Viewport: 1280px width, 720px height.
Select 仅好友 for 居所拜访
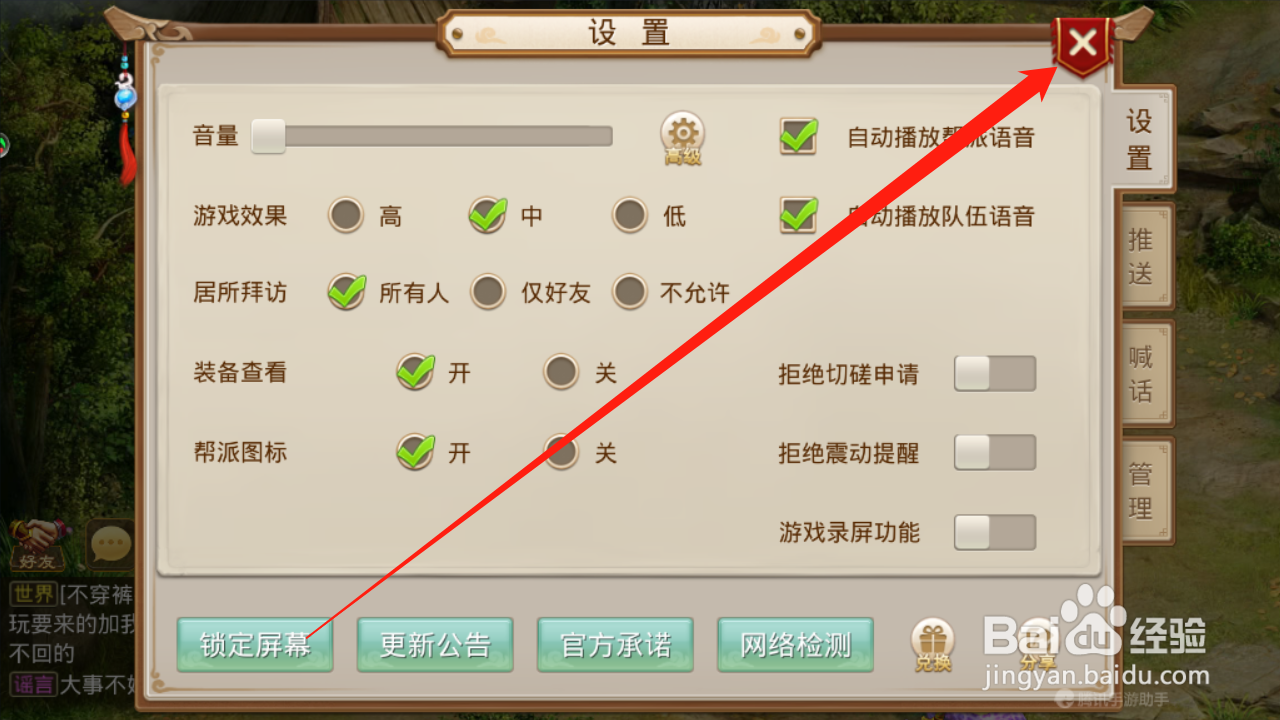[488, 293]
